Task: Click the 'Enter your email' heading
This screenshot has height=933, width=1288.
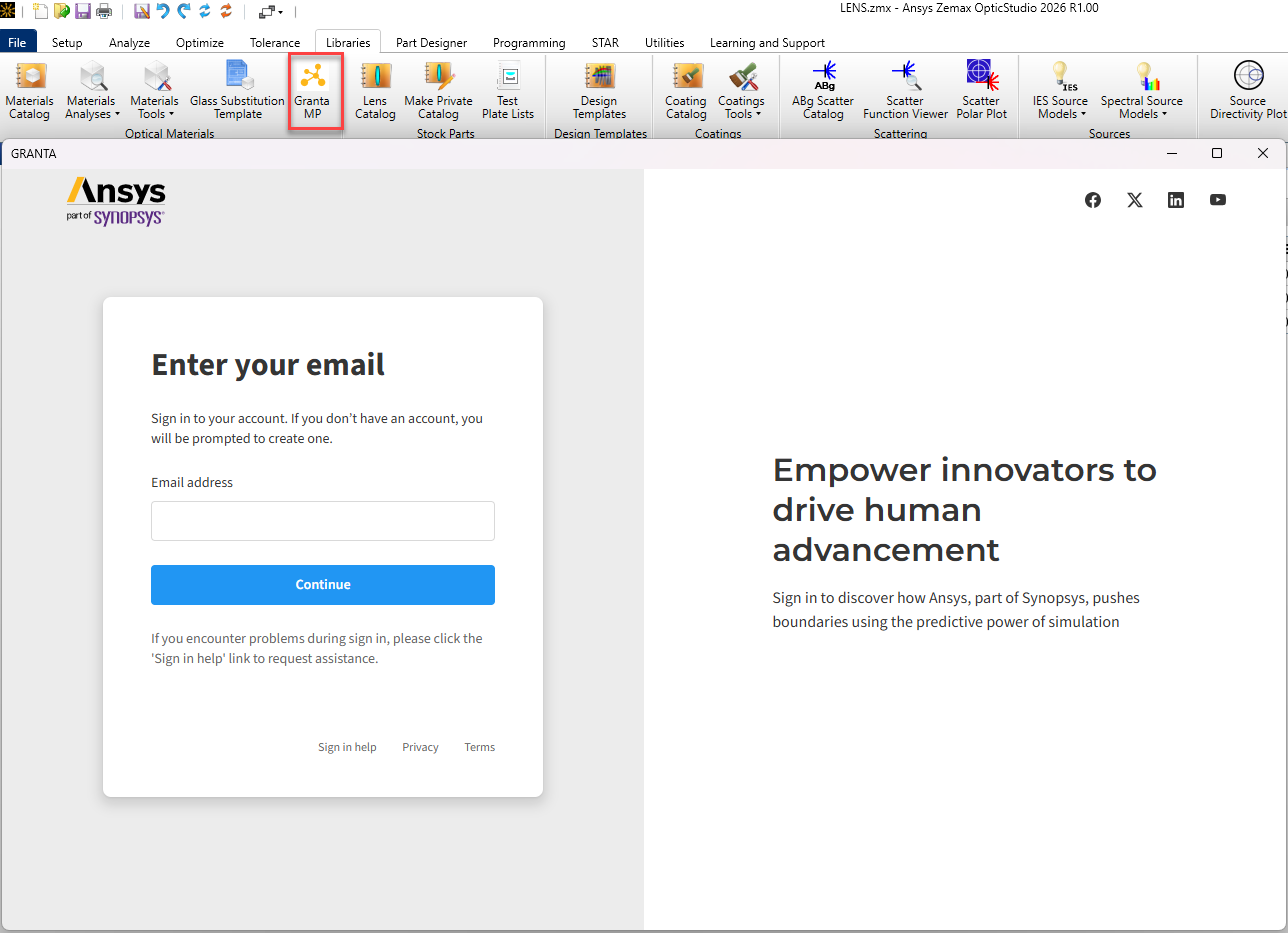Action: coord(268,365)
